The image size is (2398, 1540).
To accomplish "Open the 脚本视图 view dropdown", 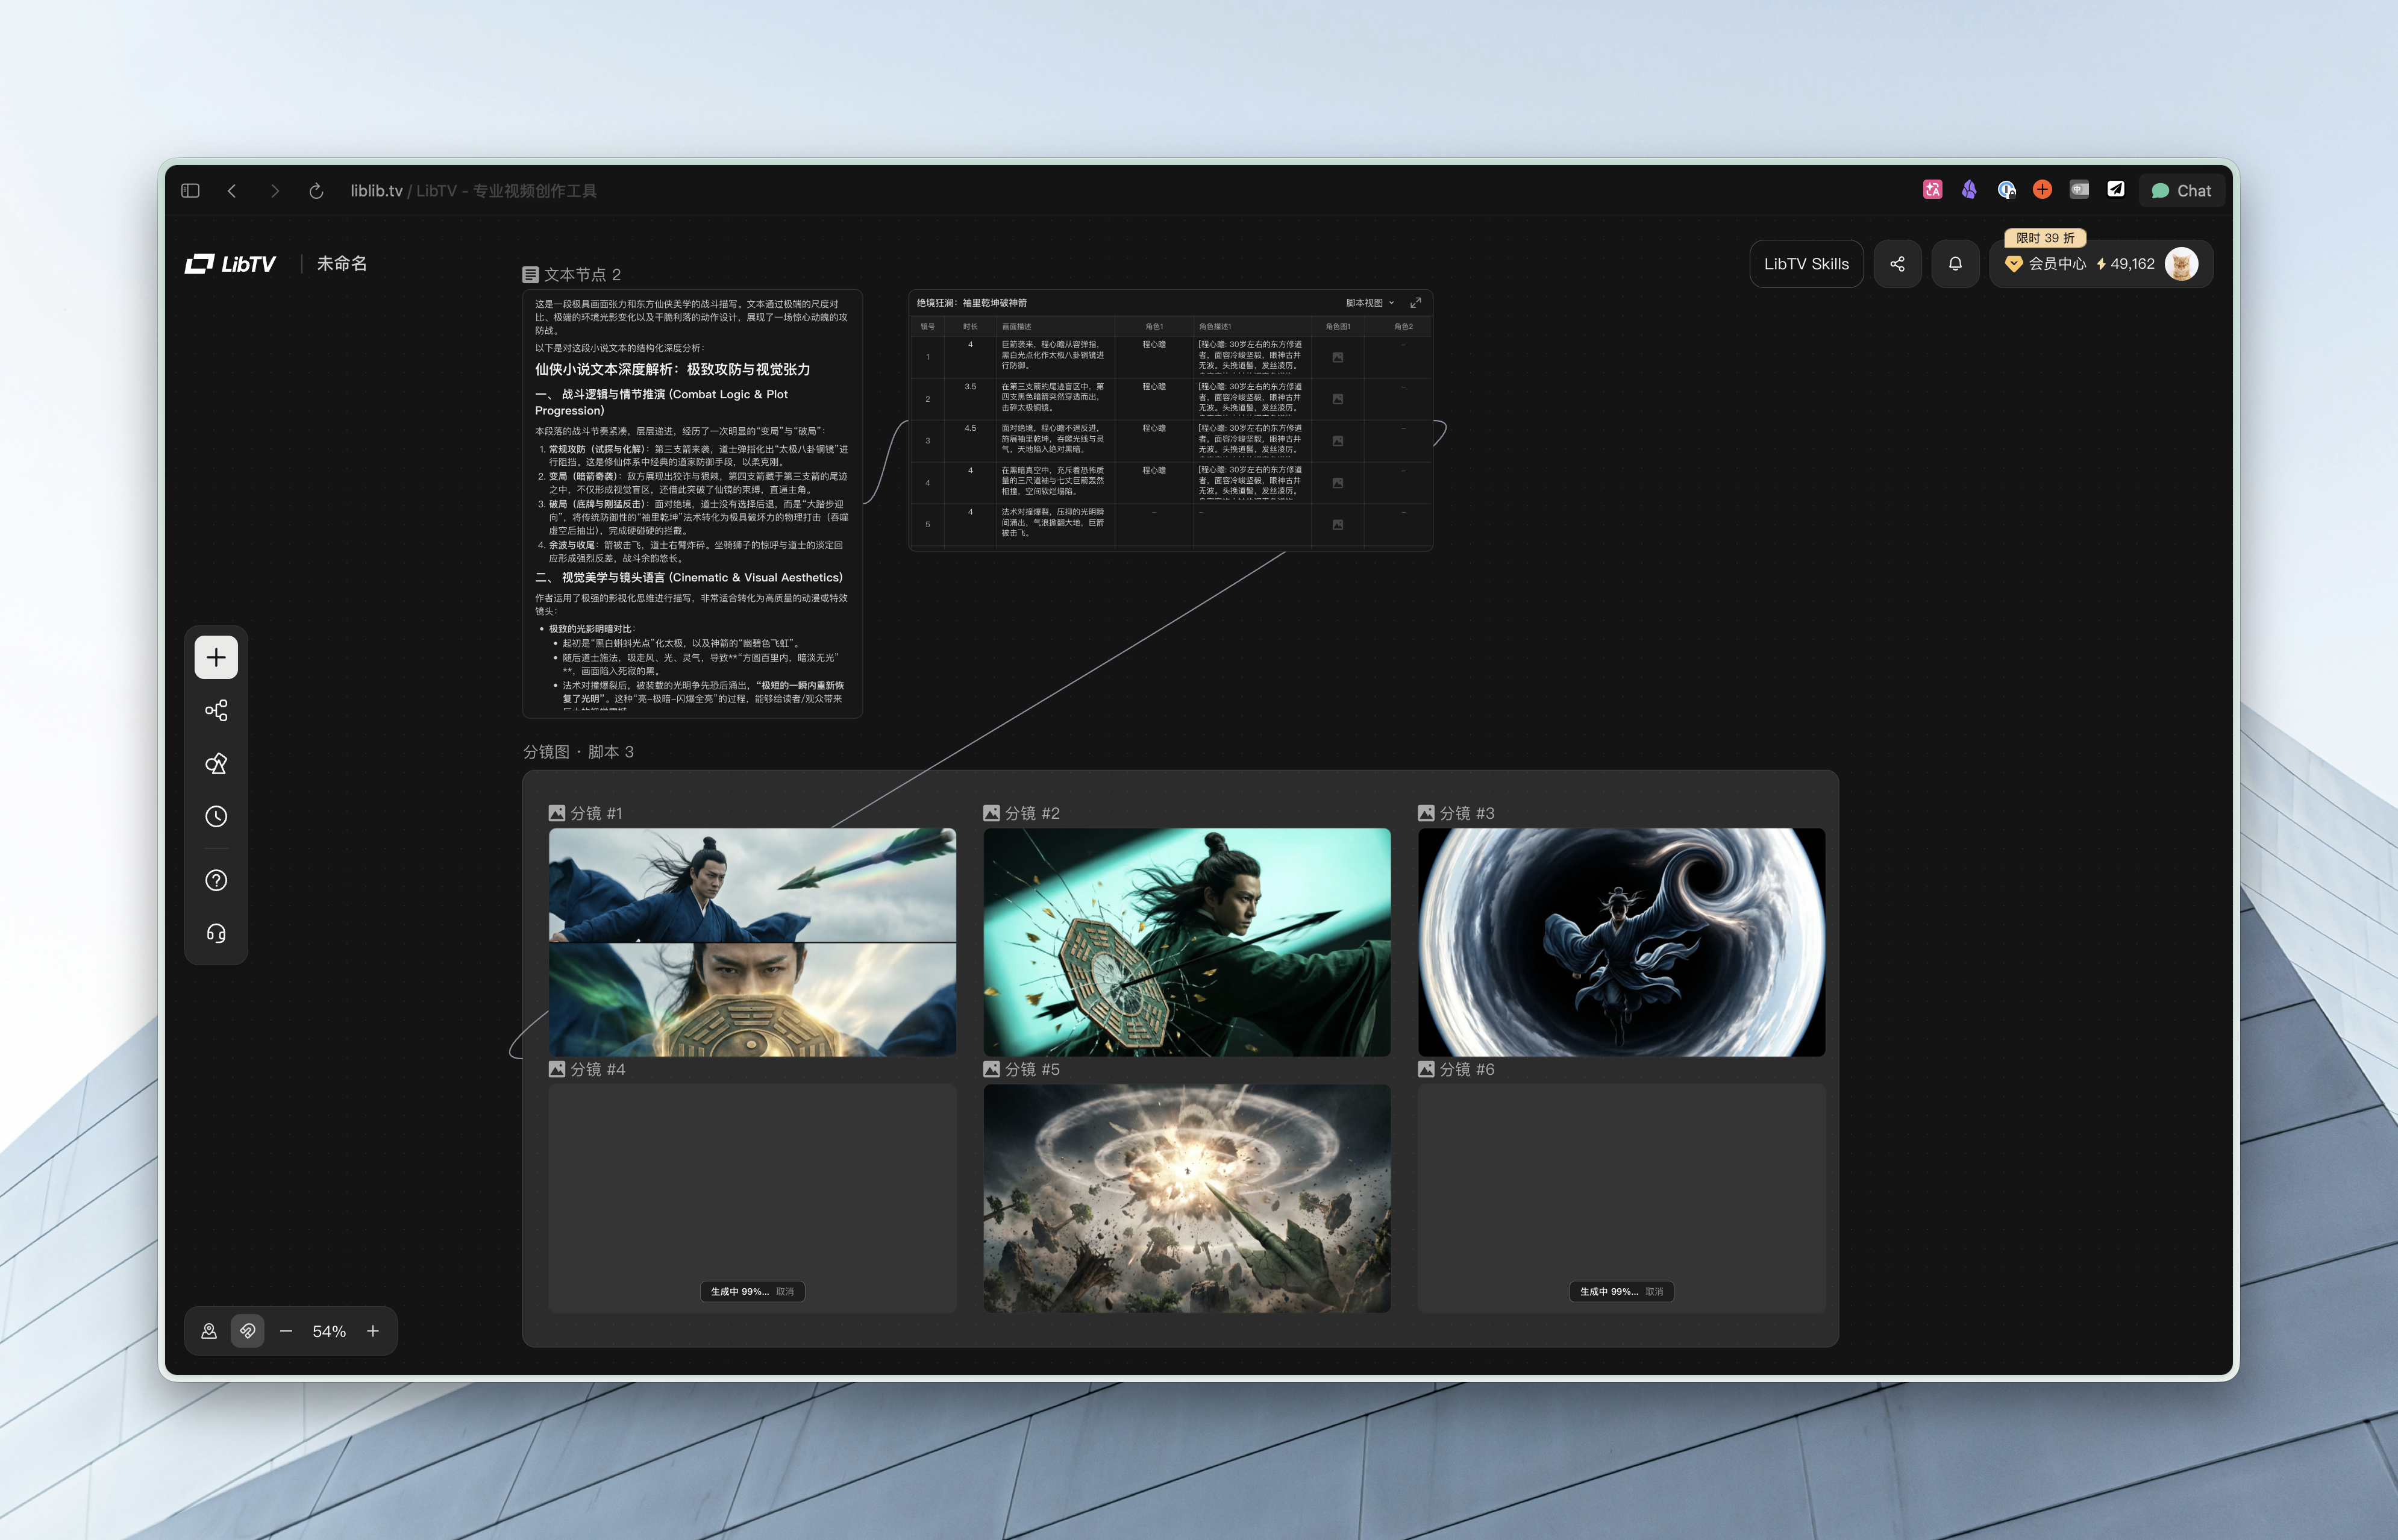I will [1369, 303].
